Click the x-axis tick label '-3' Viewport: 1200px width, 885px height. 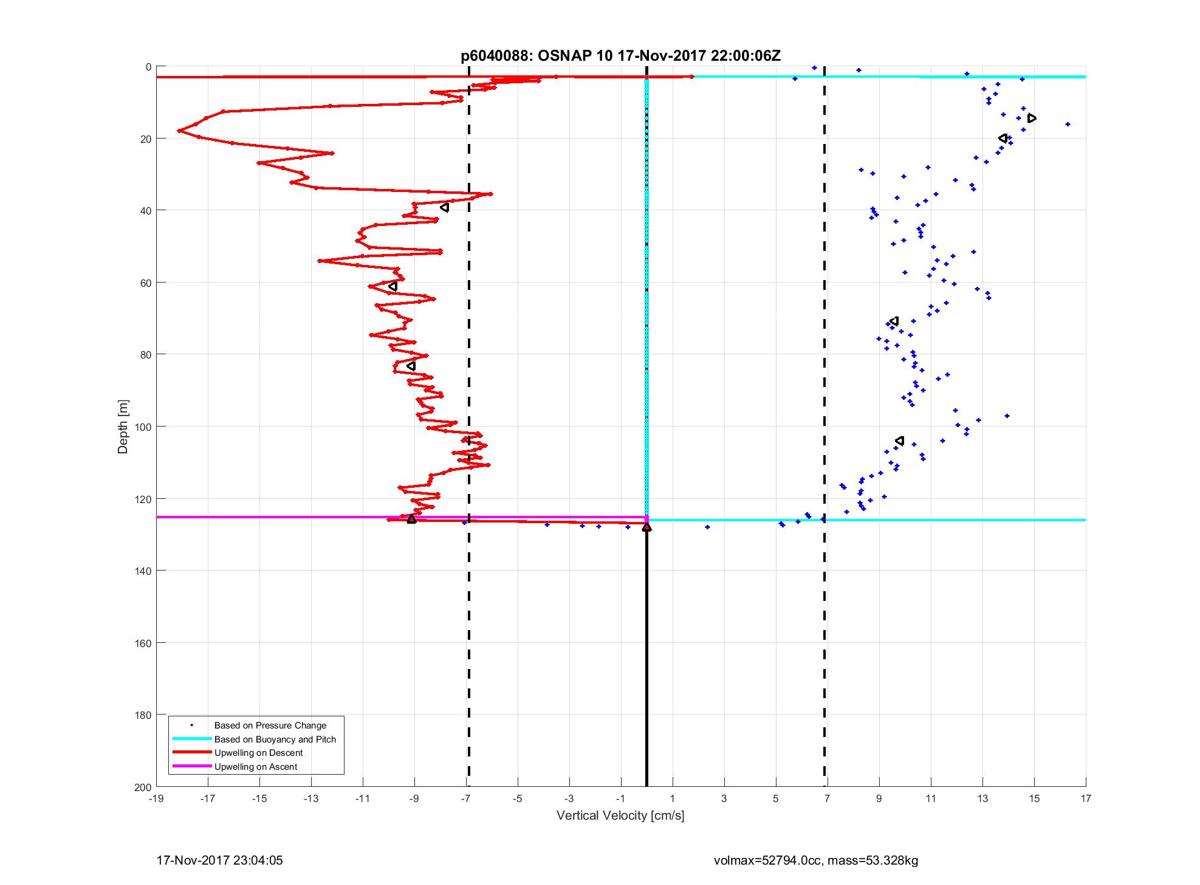pyautogui.click(x=569, y=798)
